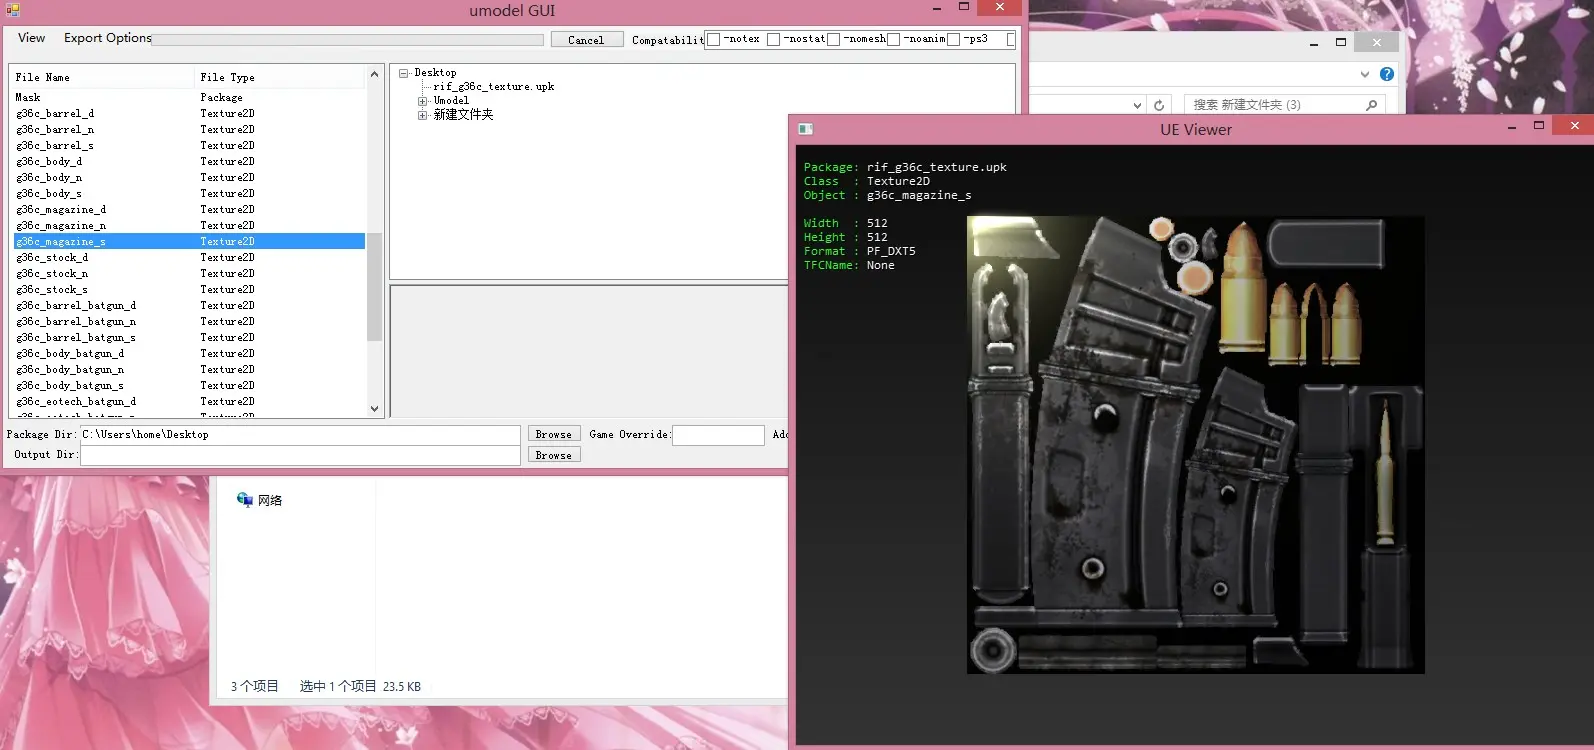The height and width of the screenshot is (750, 1594).
Task: Tick the -noanim checkbox
Action: click(893, 40)
